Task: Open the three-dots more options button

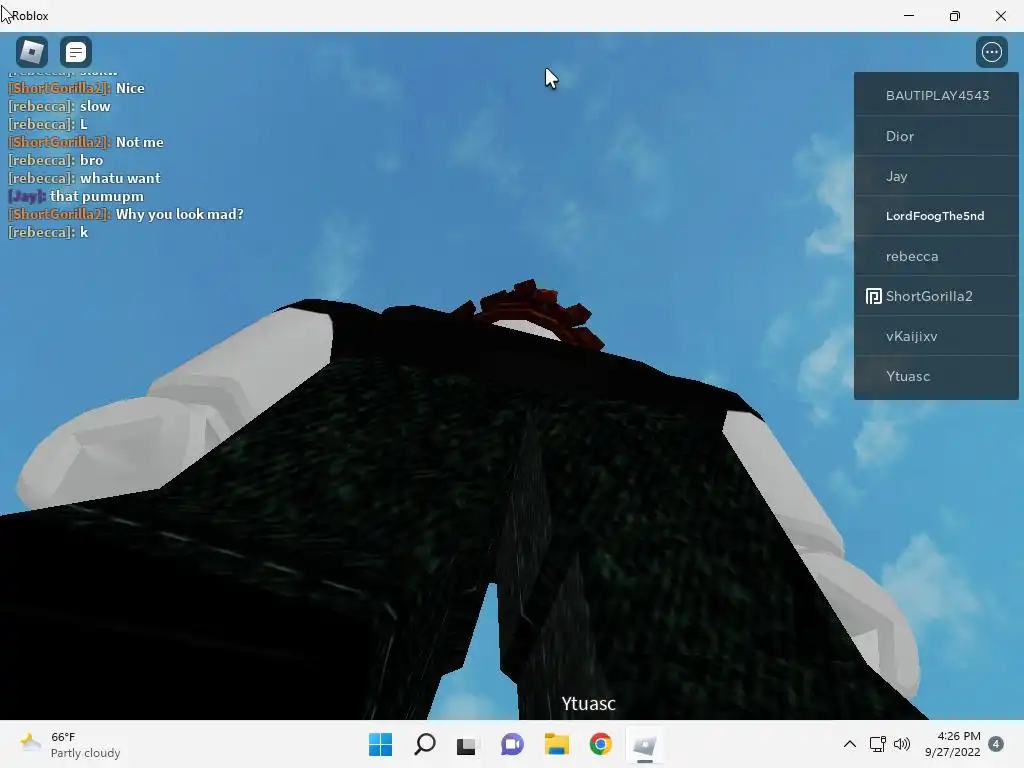Action: pos(991,52)
